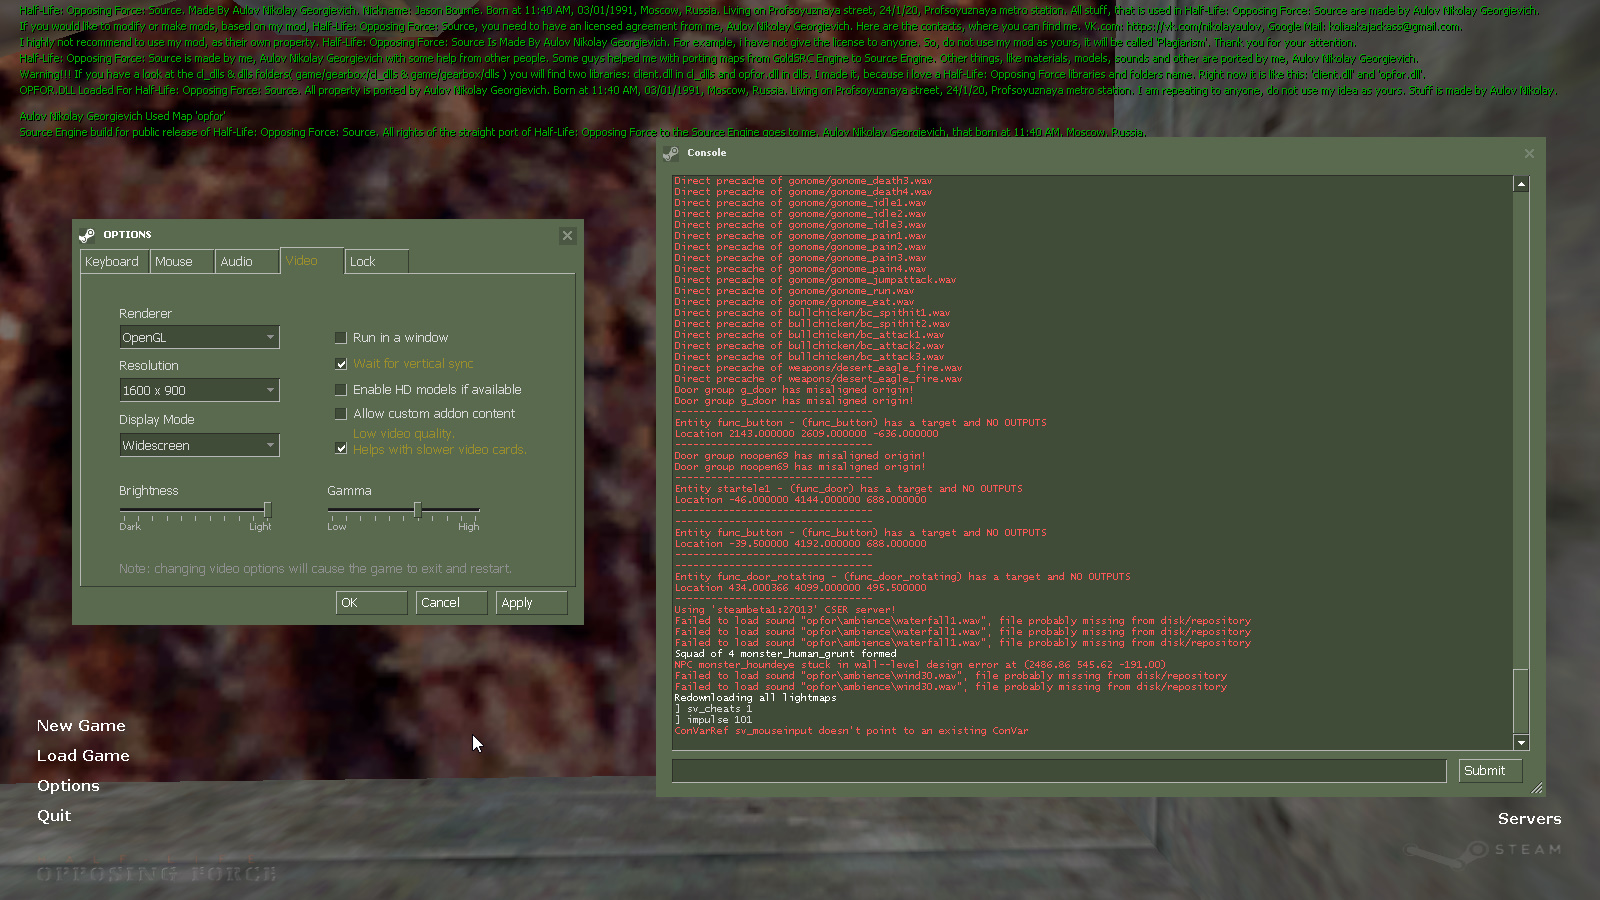The height and width of the screenshot is (900, 1600).
Task: Click the Gamma slider handle
Action: coord(417,510)
